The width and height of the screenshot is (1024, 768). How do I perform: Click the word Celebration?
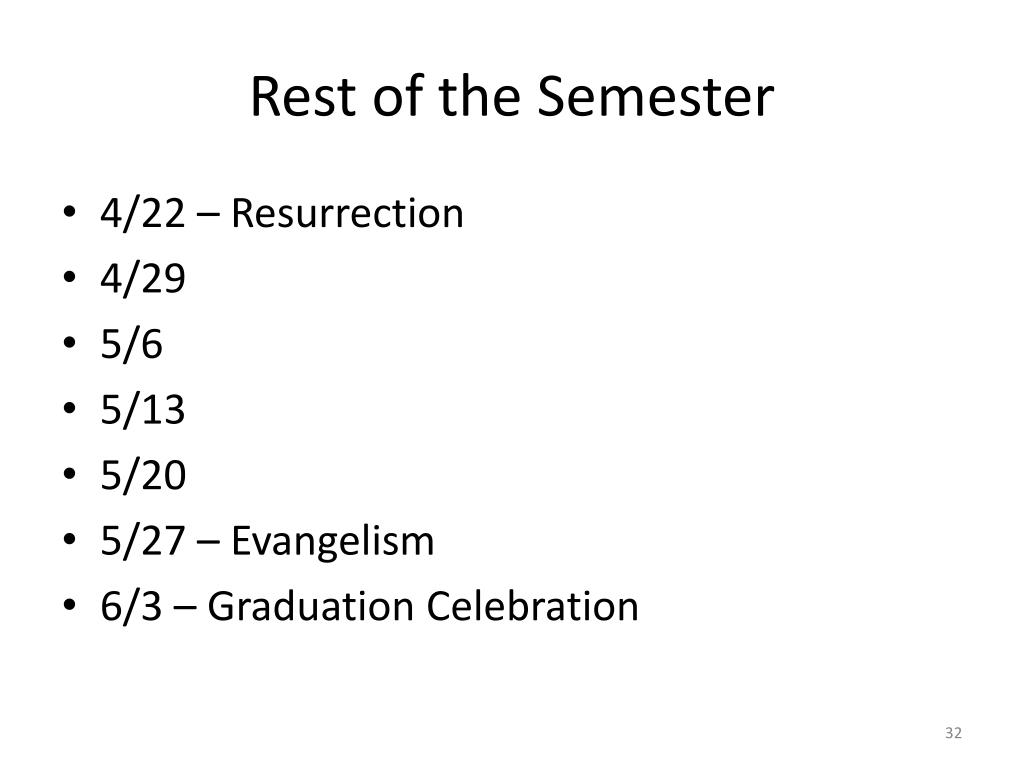(x=533, y=606)
